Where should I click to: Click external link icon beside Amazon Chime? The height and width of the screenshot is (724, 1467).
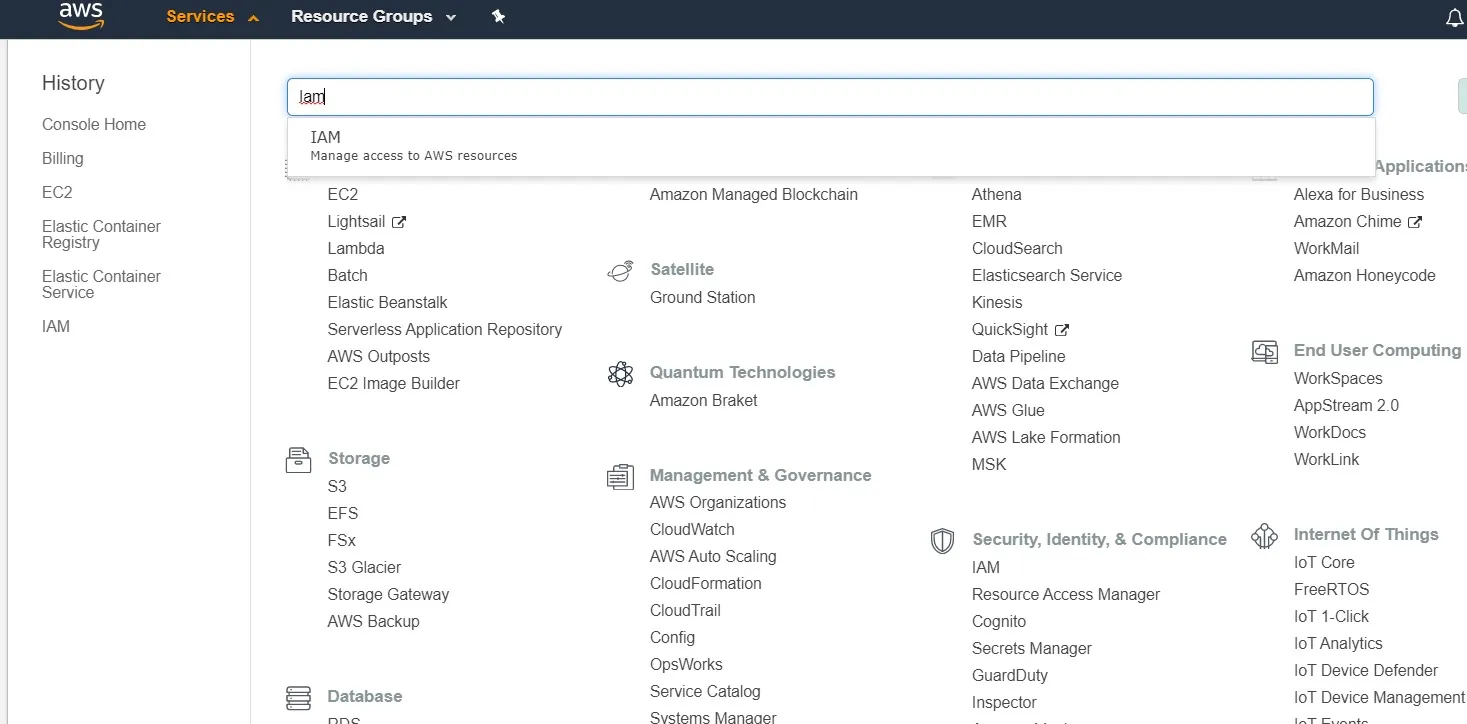[x=1415, y=222]
